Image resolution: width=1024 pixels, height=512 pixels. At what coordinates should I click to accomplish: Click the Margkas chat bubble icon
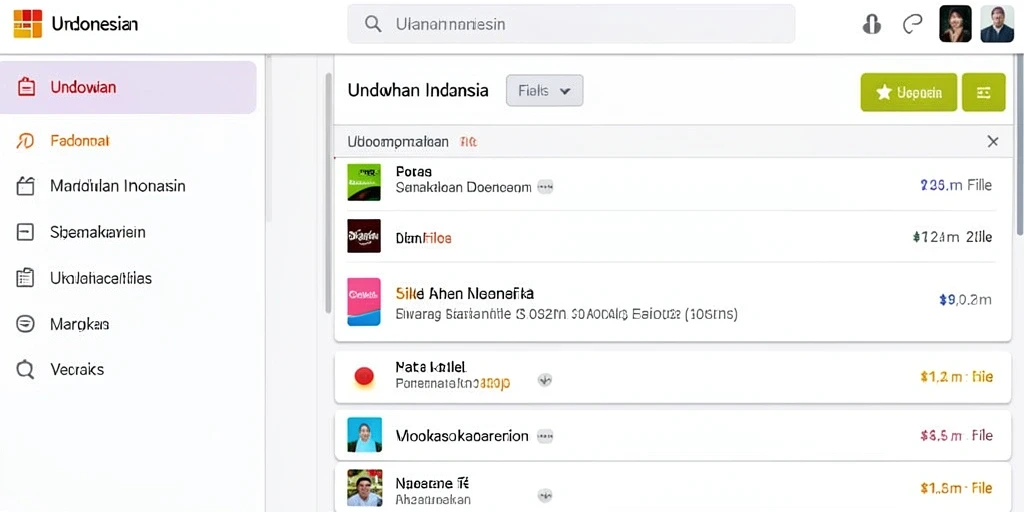coord(25,324)
